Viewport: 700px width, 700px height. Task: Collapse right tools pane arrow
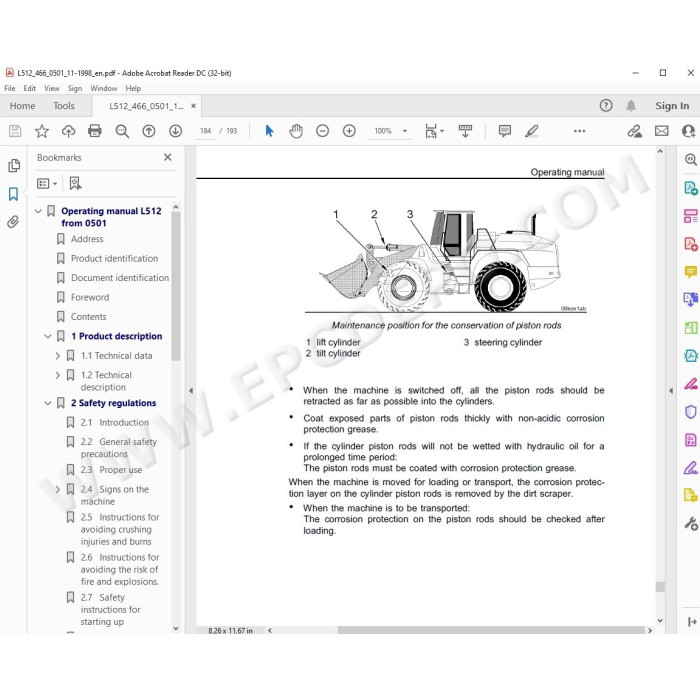671,391
